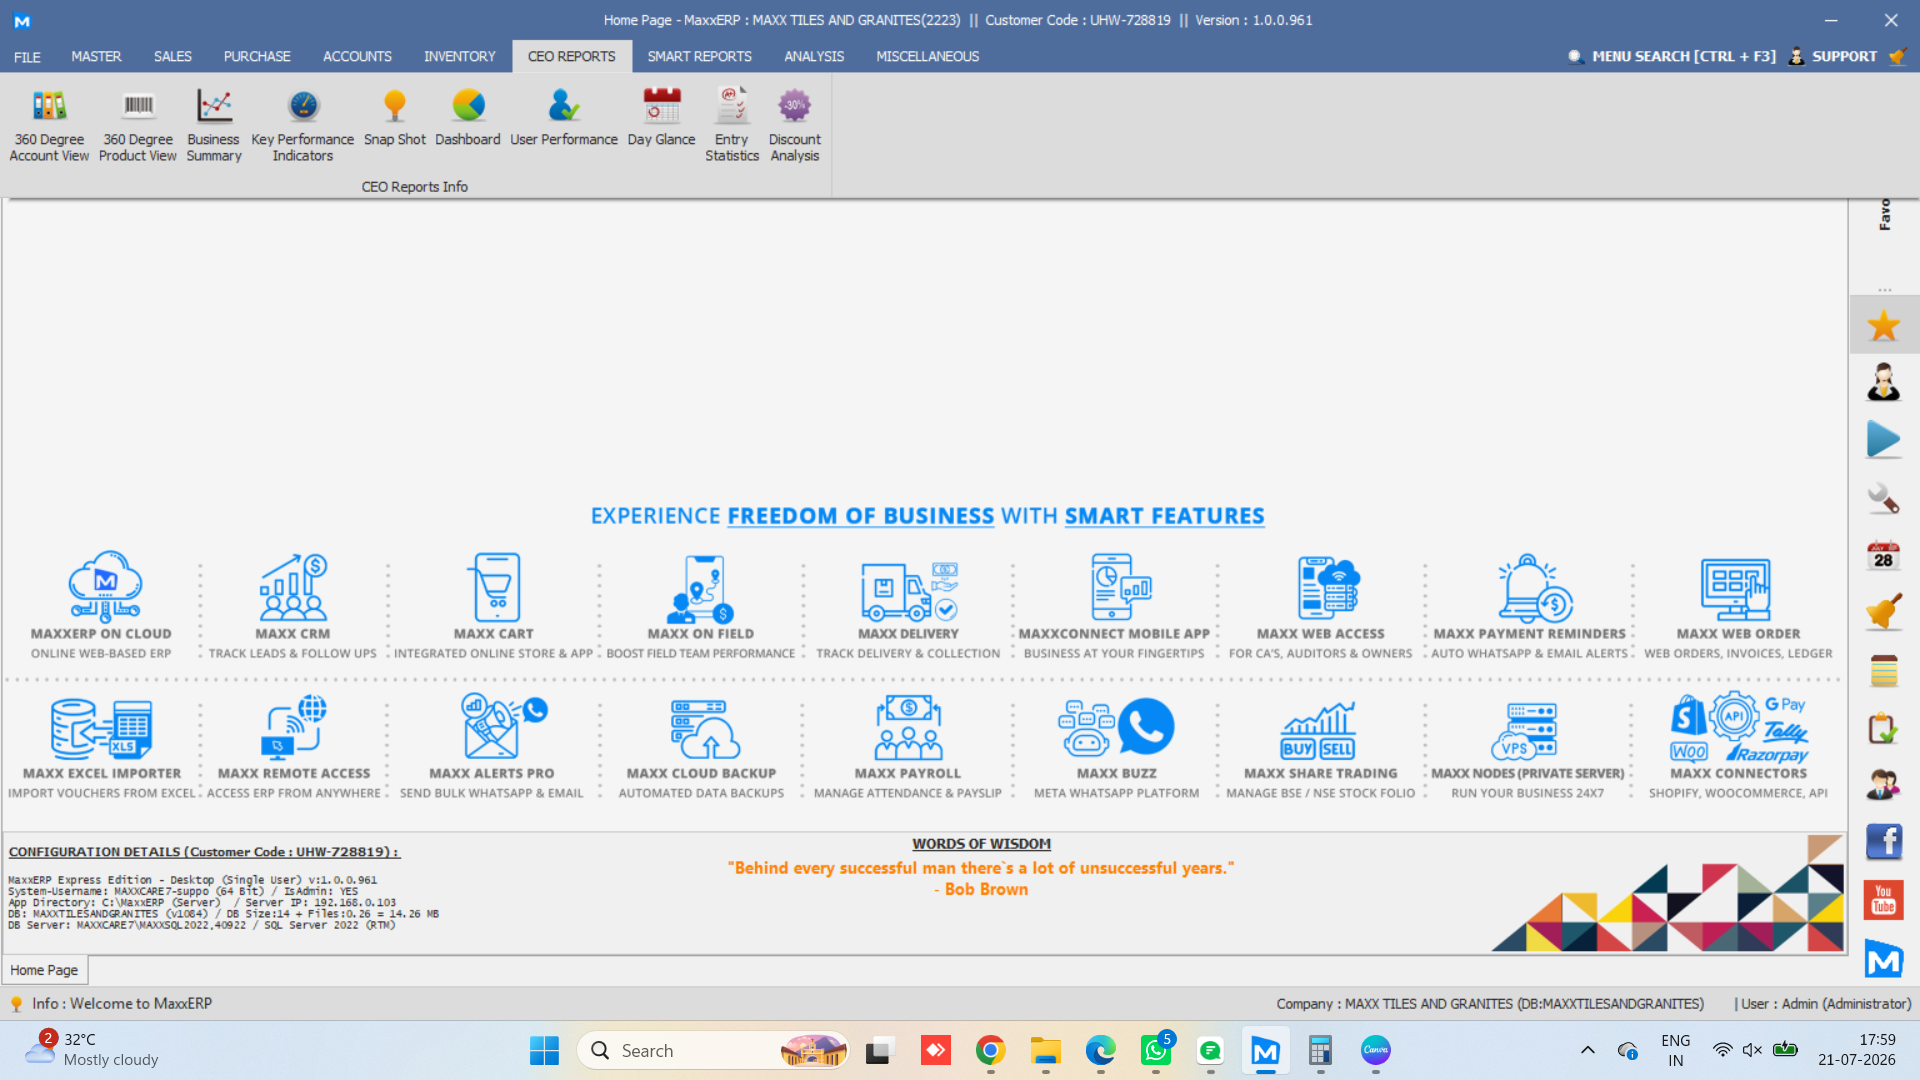The image size is (1920, 1080).
Task: Open the Maxx Payroll icon
Action: (908, 728)
